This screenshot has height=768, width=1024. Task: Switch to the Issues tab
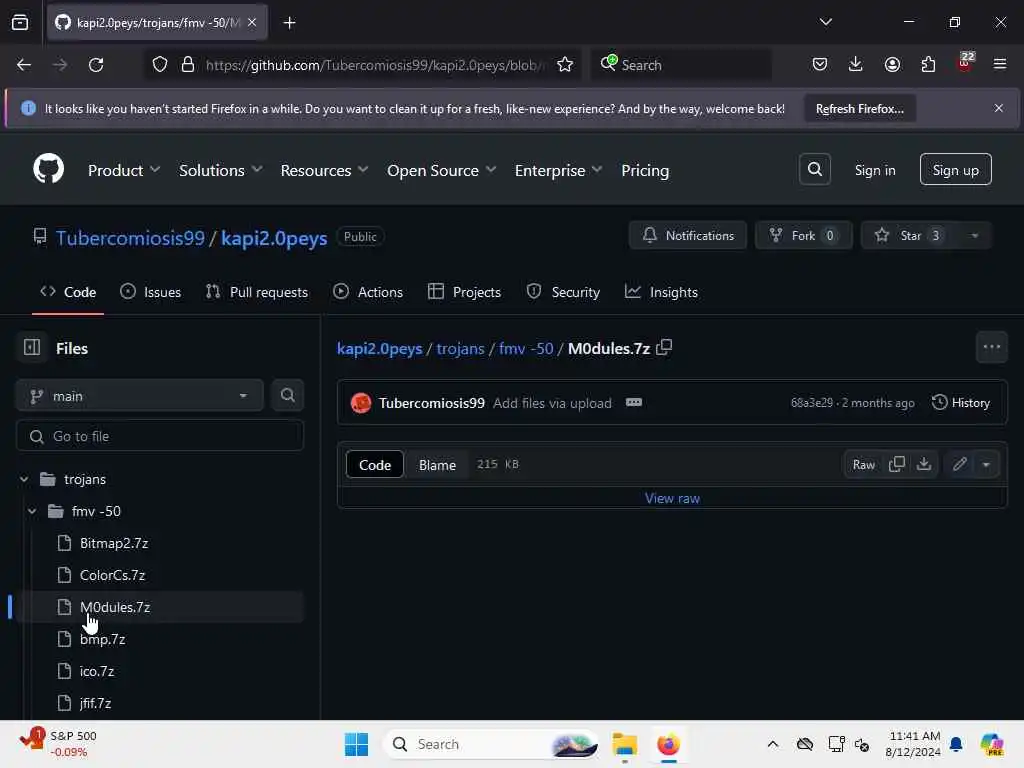tap(150, 292)
